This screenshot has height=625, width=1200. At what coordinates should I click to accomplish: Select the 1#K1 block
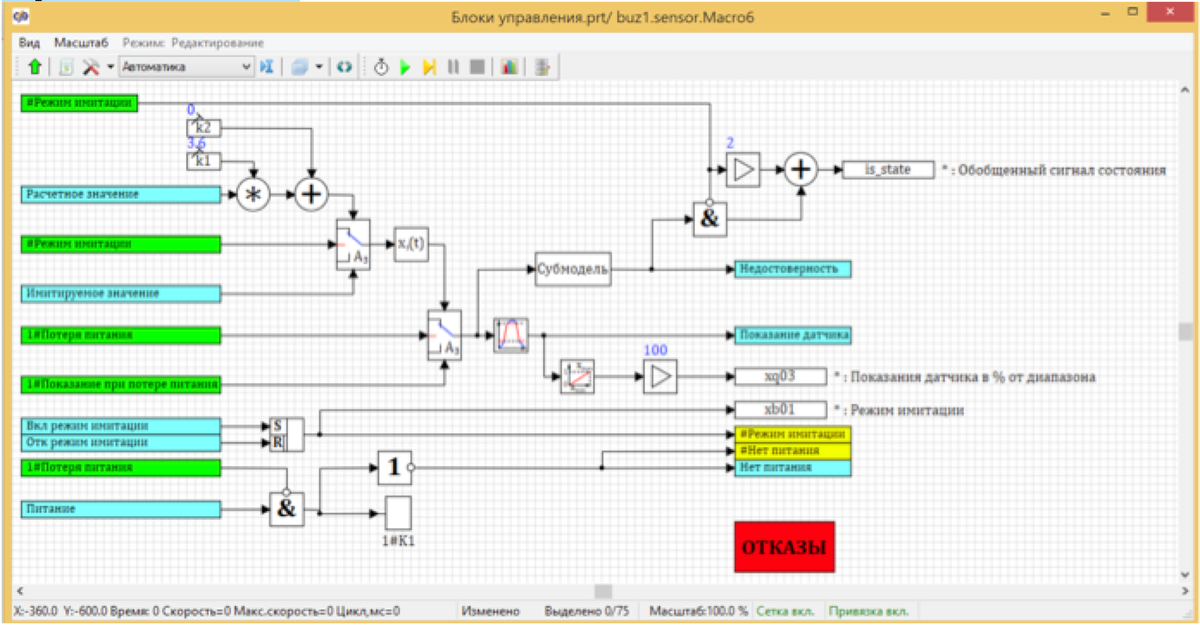pyautogui.click(x=399, y=511)
